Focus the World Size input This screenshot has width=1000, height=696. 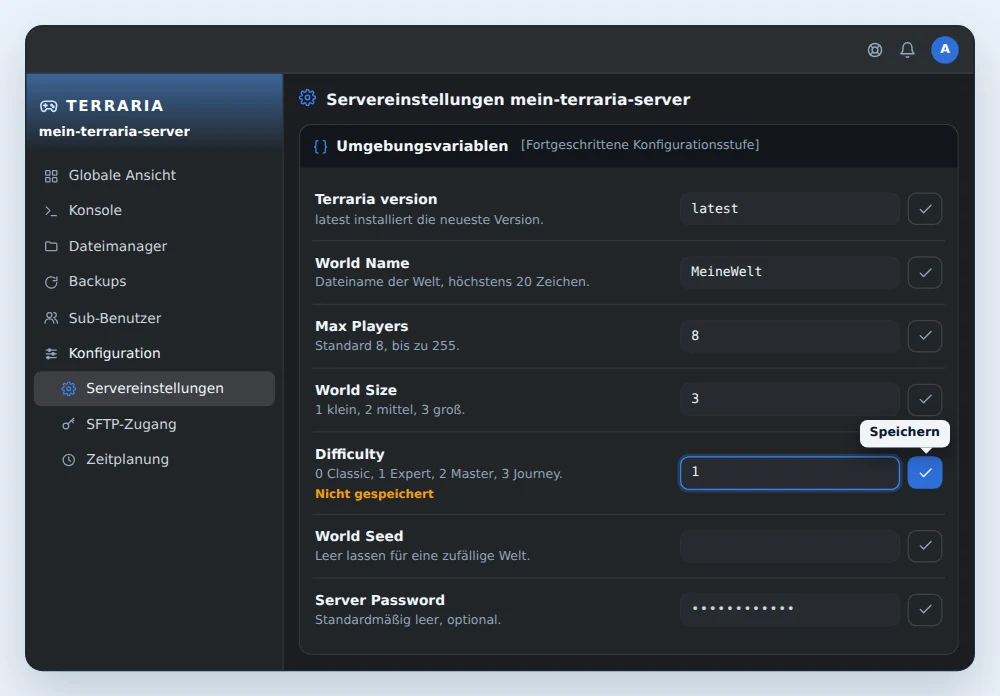tap(790, 399)
